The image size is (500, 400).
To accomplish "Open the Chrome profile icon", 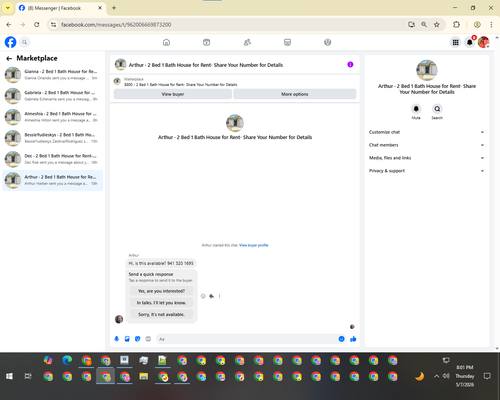I will [477, 25].
